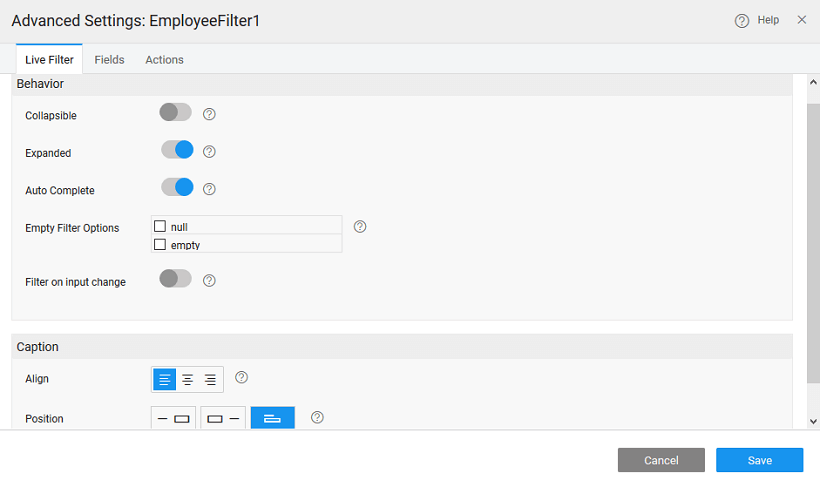
Task: Check the null filter option
Action: (x=160, y=227)
